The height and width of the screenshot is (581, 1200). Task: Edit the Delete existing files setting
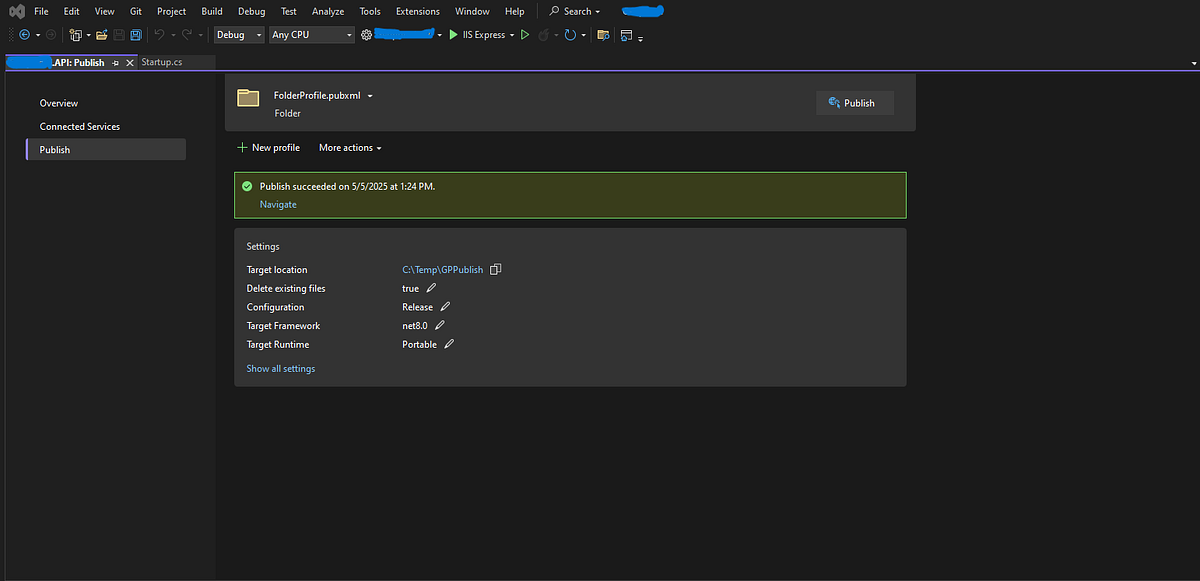431,289
